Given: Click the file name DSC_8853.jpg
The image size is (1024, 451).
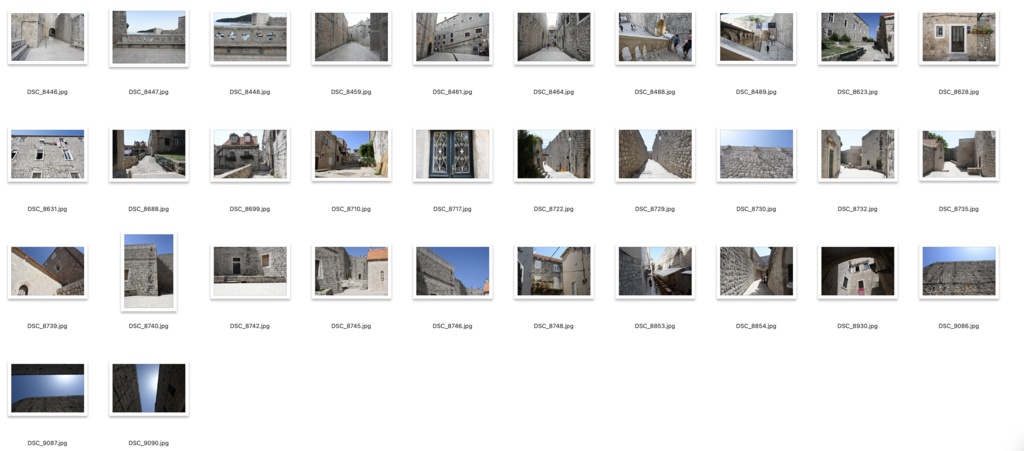Looking at the screenshot, I should click(655, 326).
